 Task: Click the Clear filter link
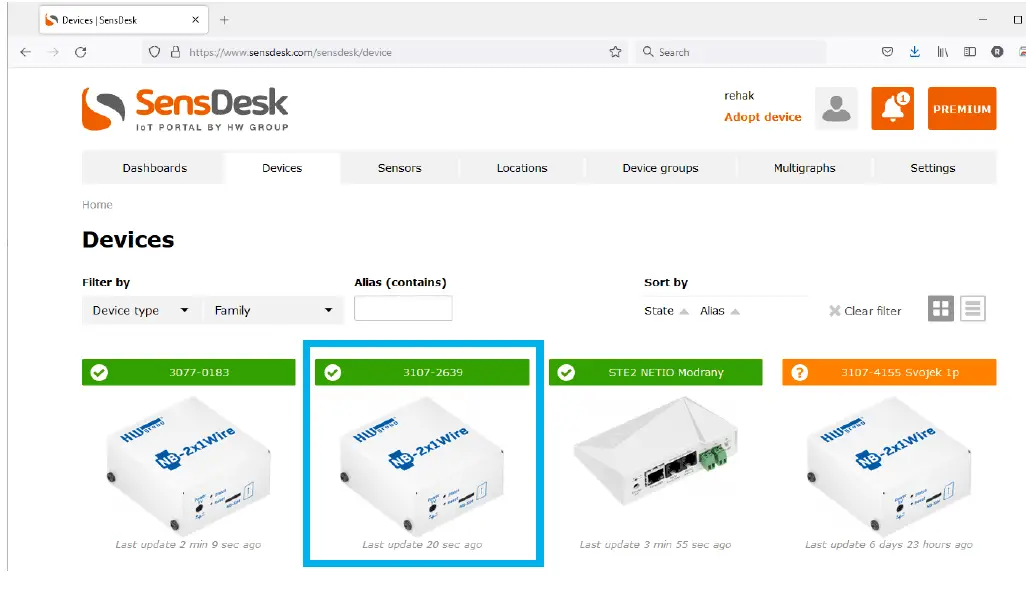click(x=872, y=311)
